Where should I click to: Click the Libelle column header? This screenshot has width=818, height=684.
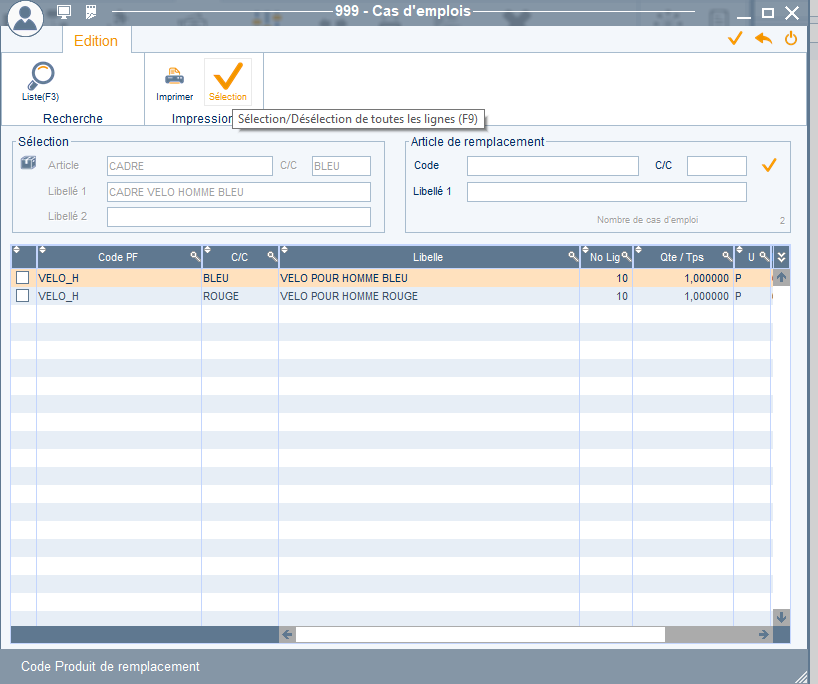click(428, 257)
